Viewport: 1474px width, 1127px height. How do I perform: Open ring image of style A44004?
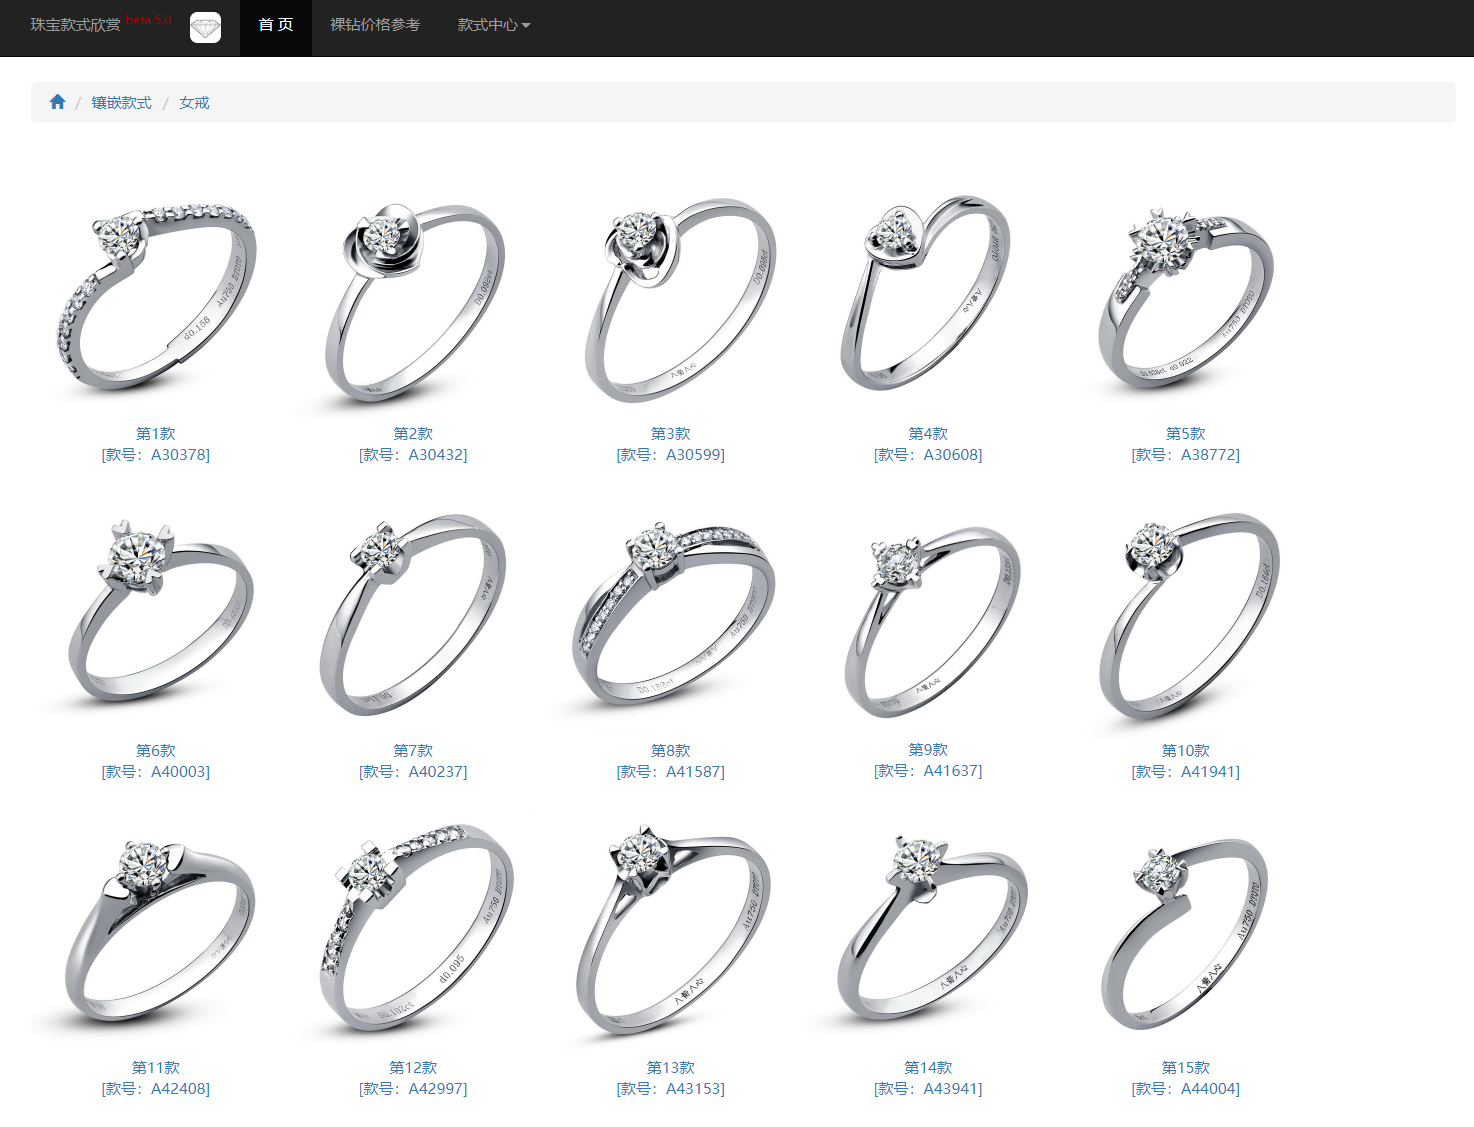(x=1186, y=931)
